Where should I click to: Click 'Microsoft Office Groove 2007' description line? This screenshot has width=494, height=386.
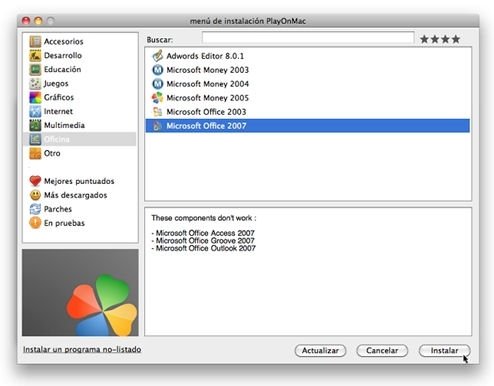click(x=203, y=240)
